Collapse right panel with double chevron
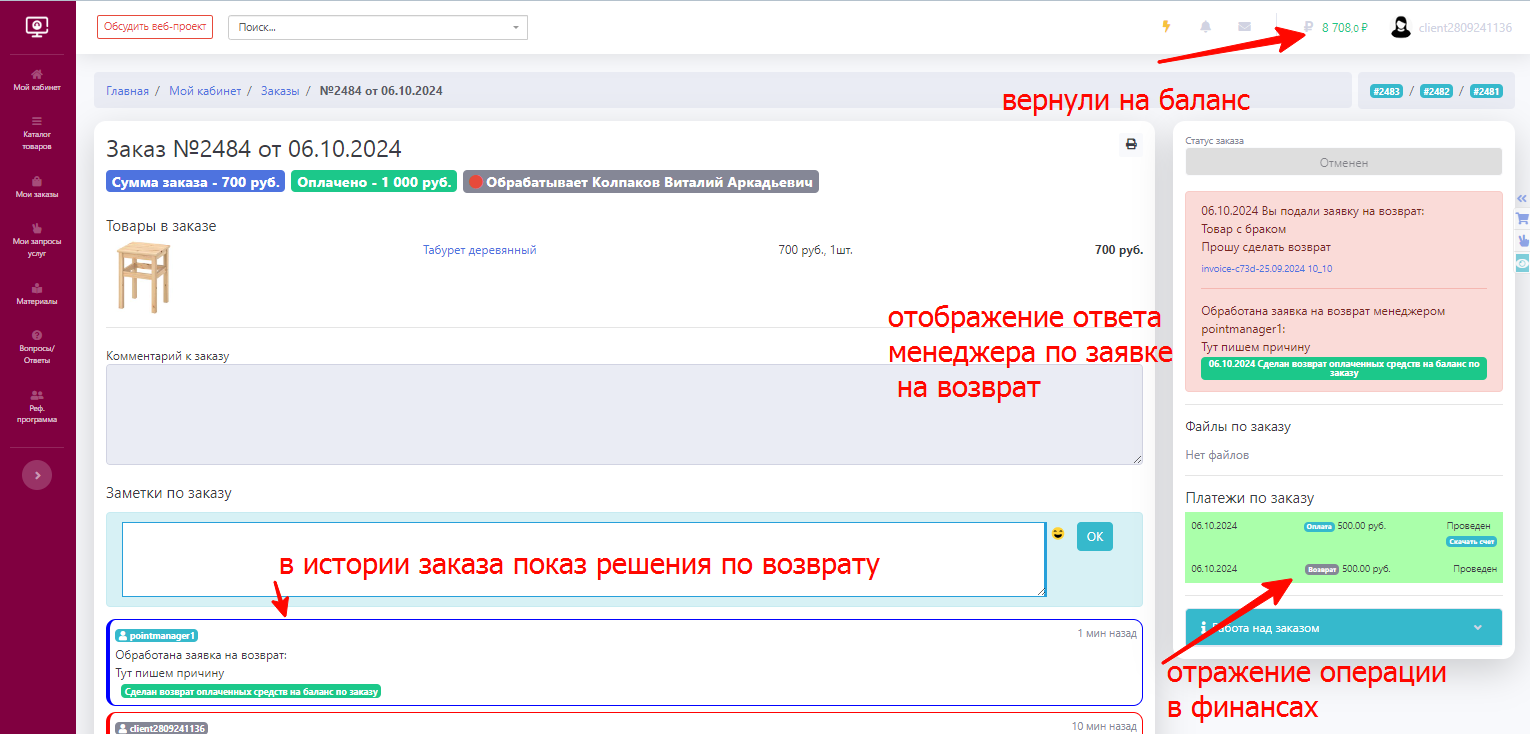Viewport: 1530px width, 734px height. [x=1522, y=197]
